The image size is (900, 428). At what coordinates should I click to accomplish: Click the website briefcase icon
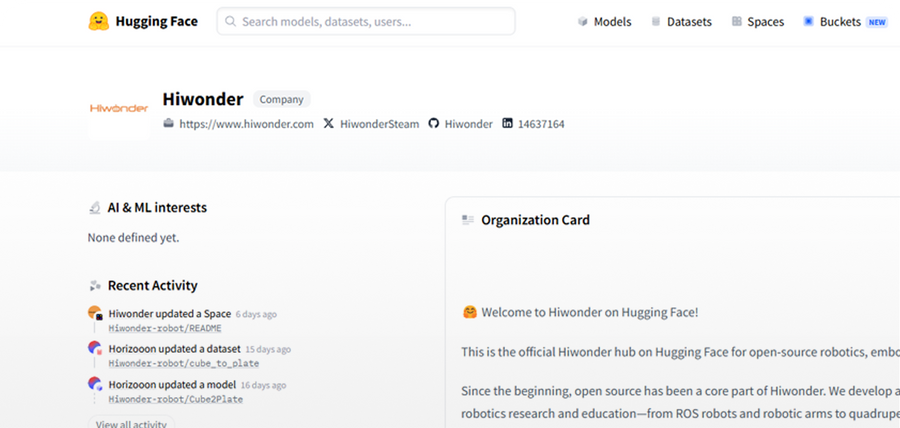[168, 123]
